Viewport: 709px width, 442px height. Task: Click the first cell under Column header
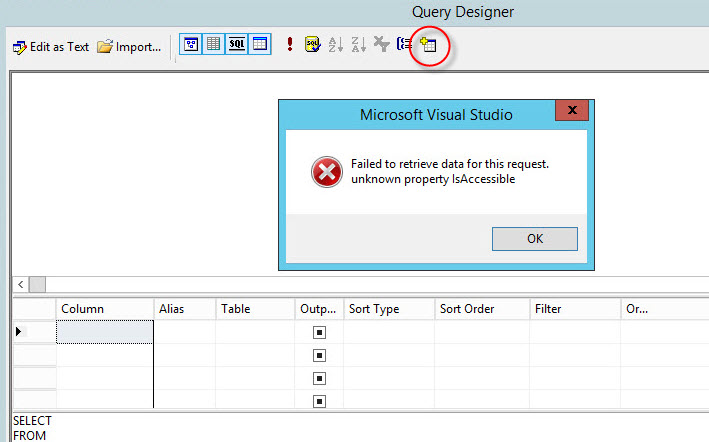pyautogui.click(x=105, y=332)
